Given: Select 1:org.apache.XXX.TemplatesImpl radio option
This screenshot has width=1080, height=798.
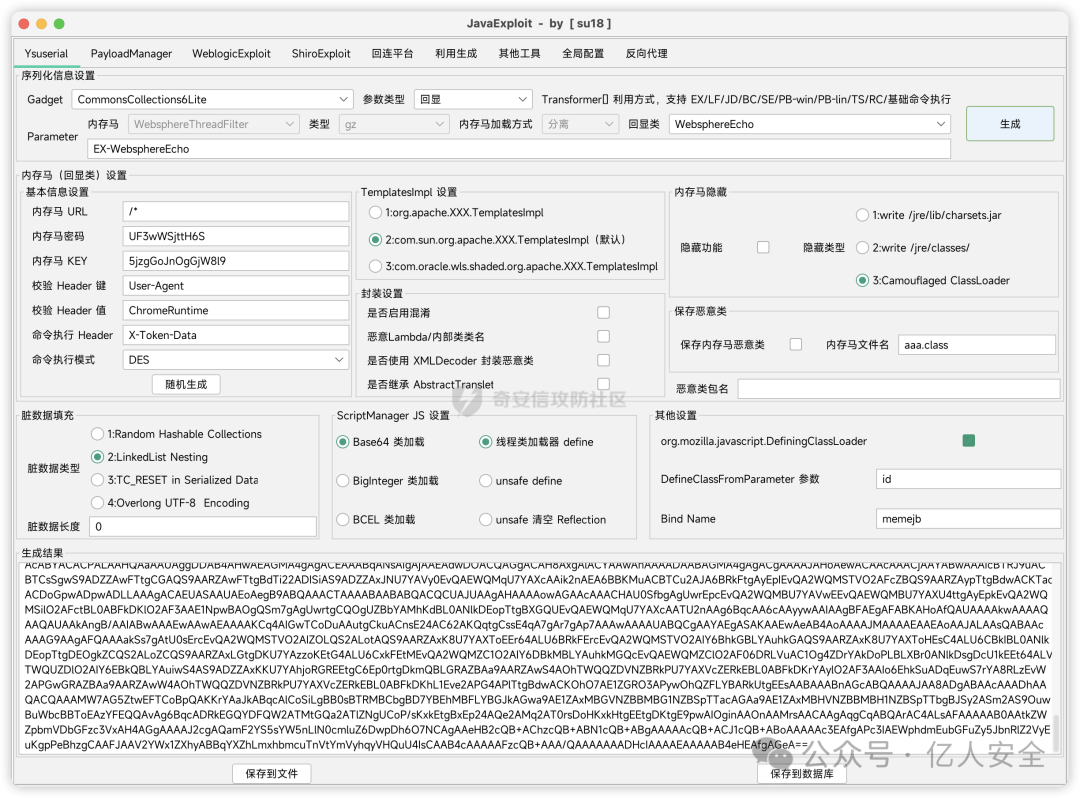Looking at the screenshot, I should pyautogui.click(x=376, y=213).
